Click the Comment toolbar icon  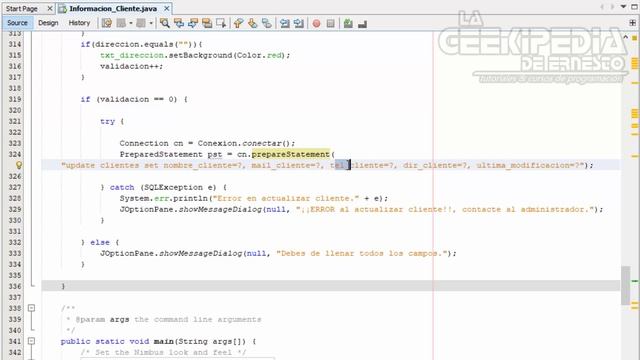tap(348, 23)
